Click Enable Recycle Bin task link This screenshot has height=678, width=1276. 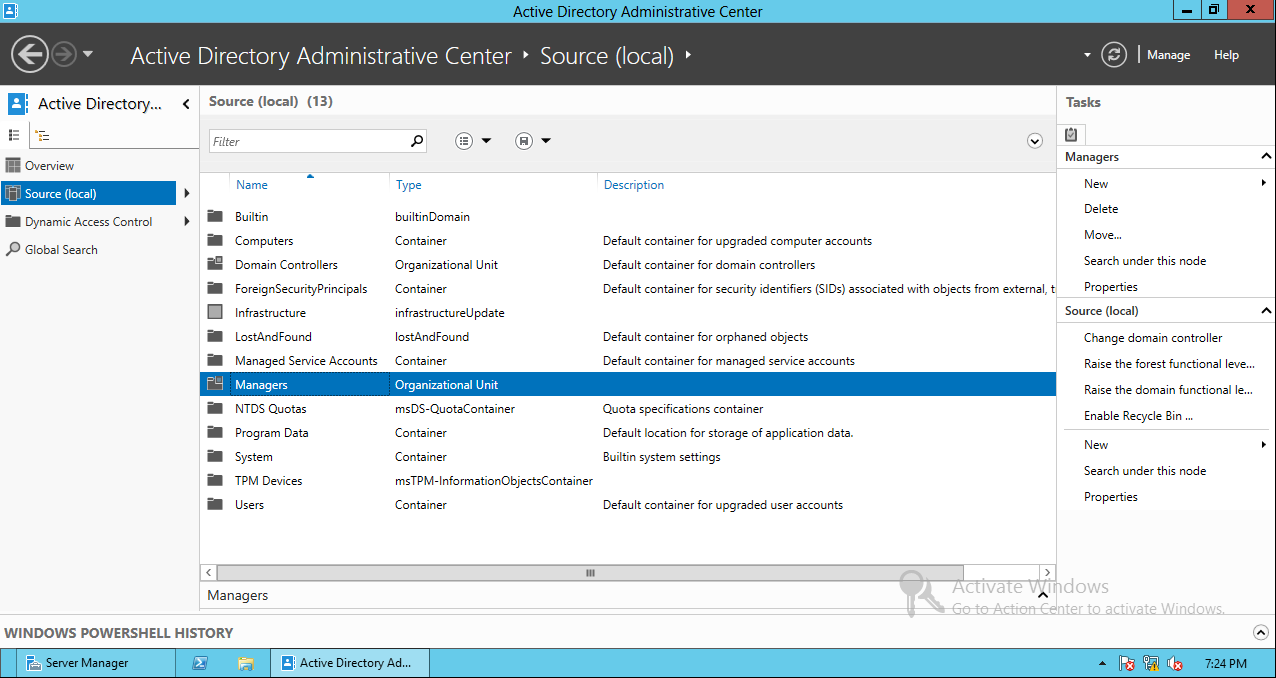[x=1140, y=415]
